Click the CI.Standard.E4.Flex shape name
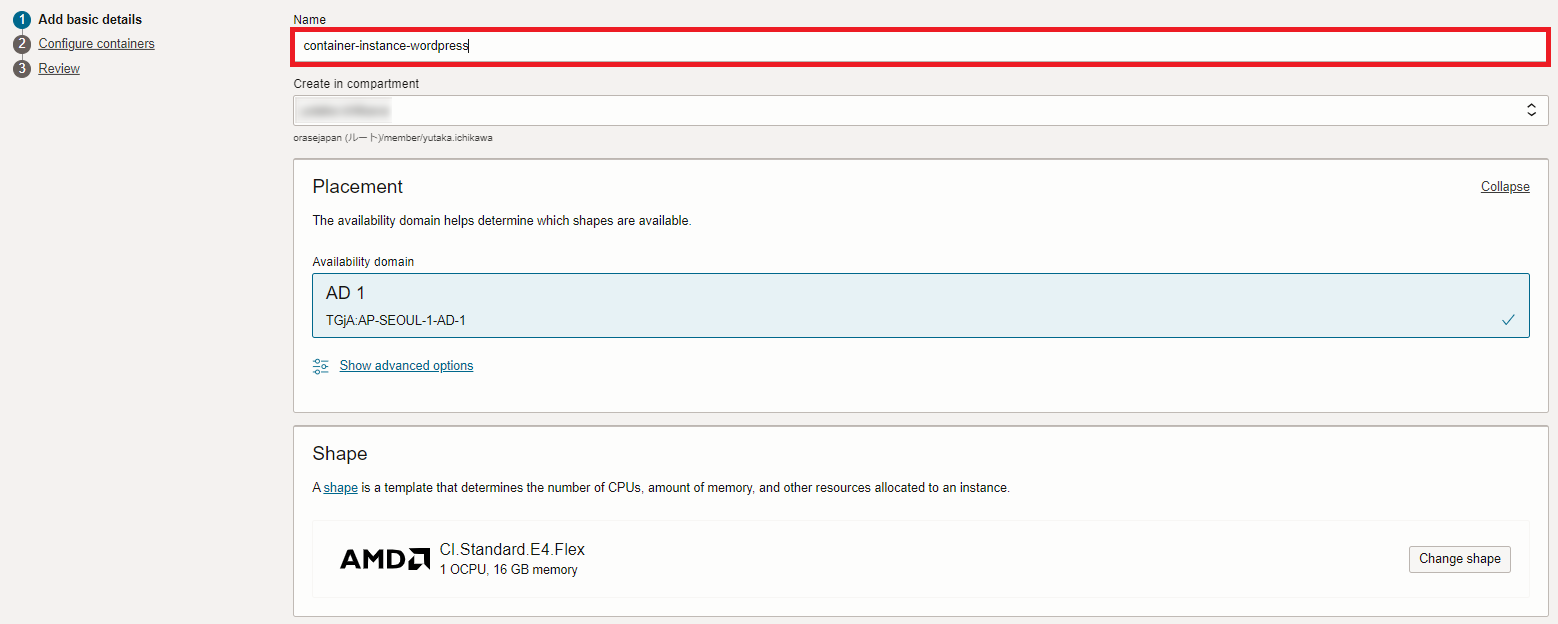Viewport: 1558px width, 624px height. pyautogui.click(x=512, y=549)
